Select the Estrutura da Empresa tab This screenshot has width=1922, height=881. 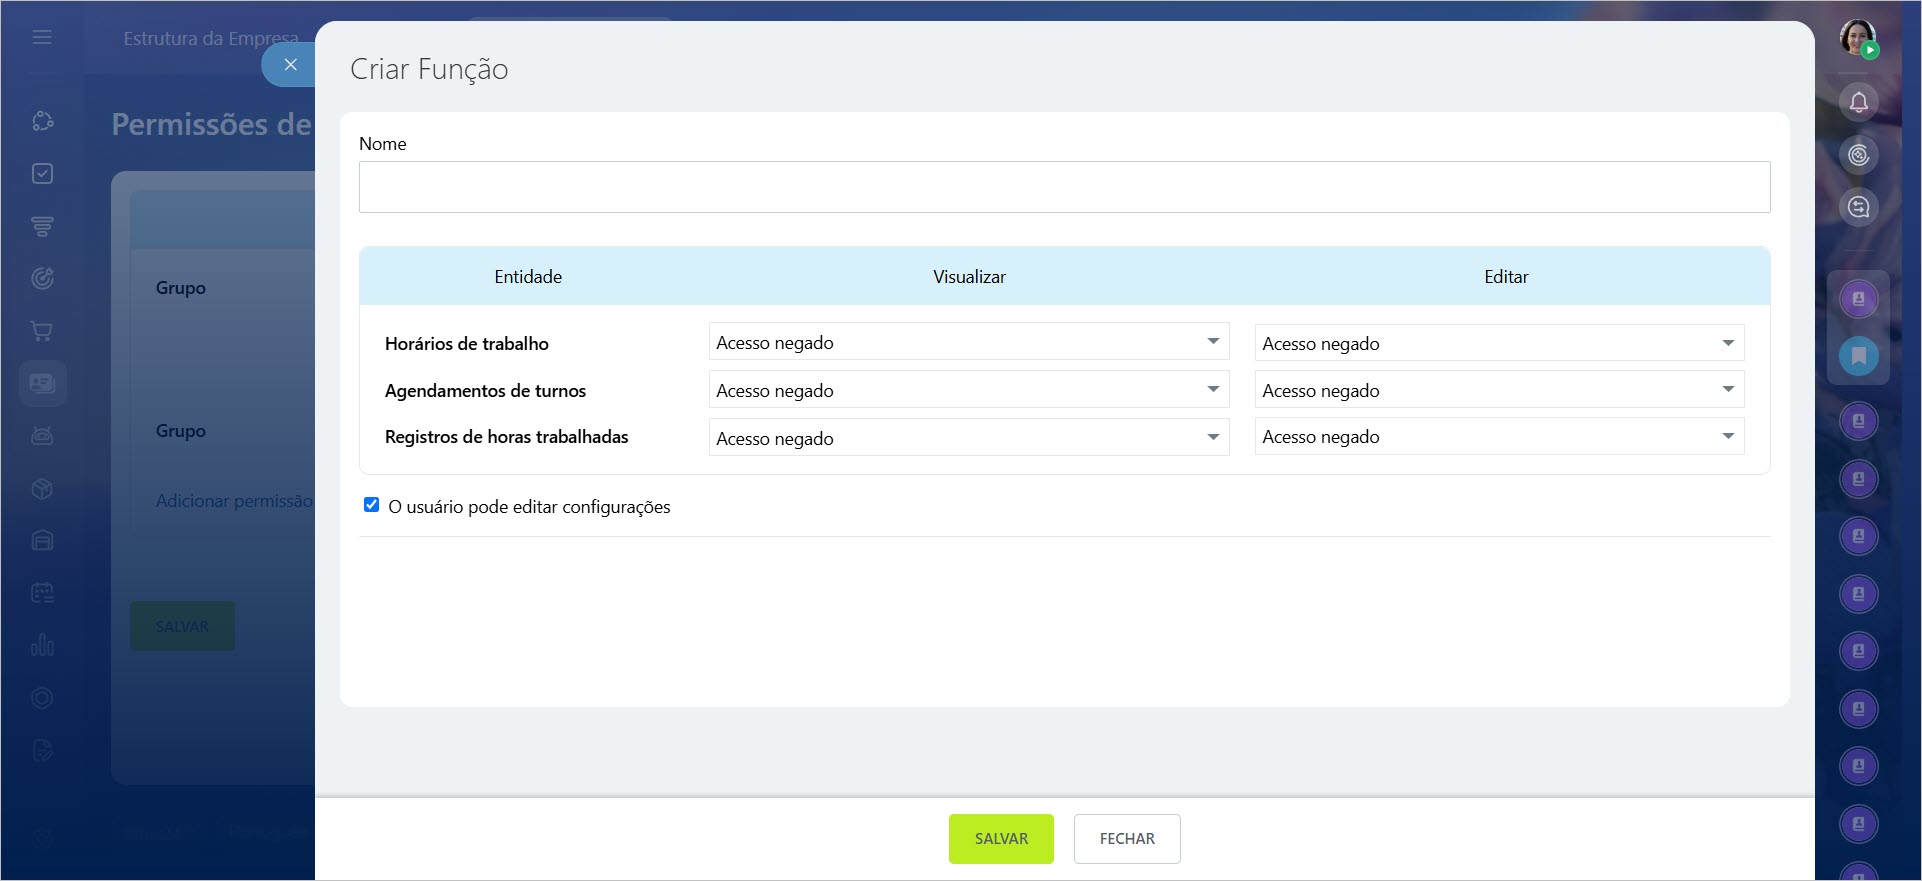click(211, 39)
